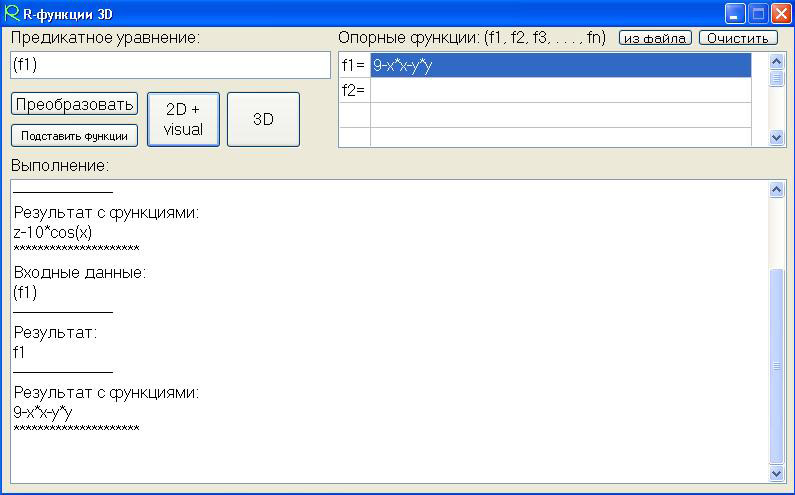Select the f1 cell containing 9-x*x-y*y
Viewport: 795px width, 495px height.
click(x=560, y=66)
